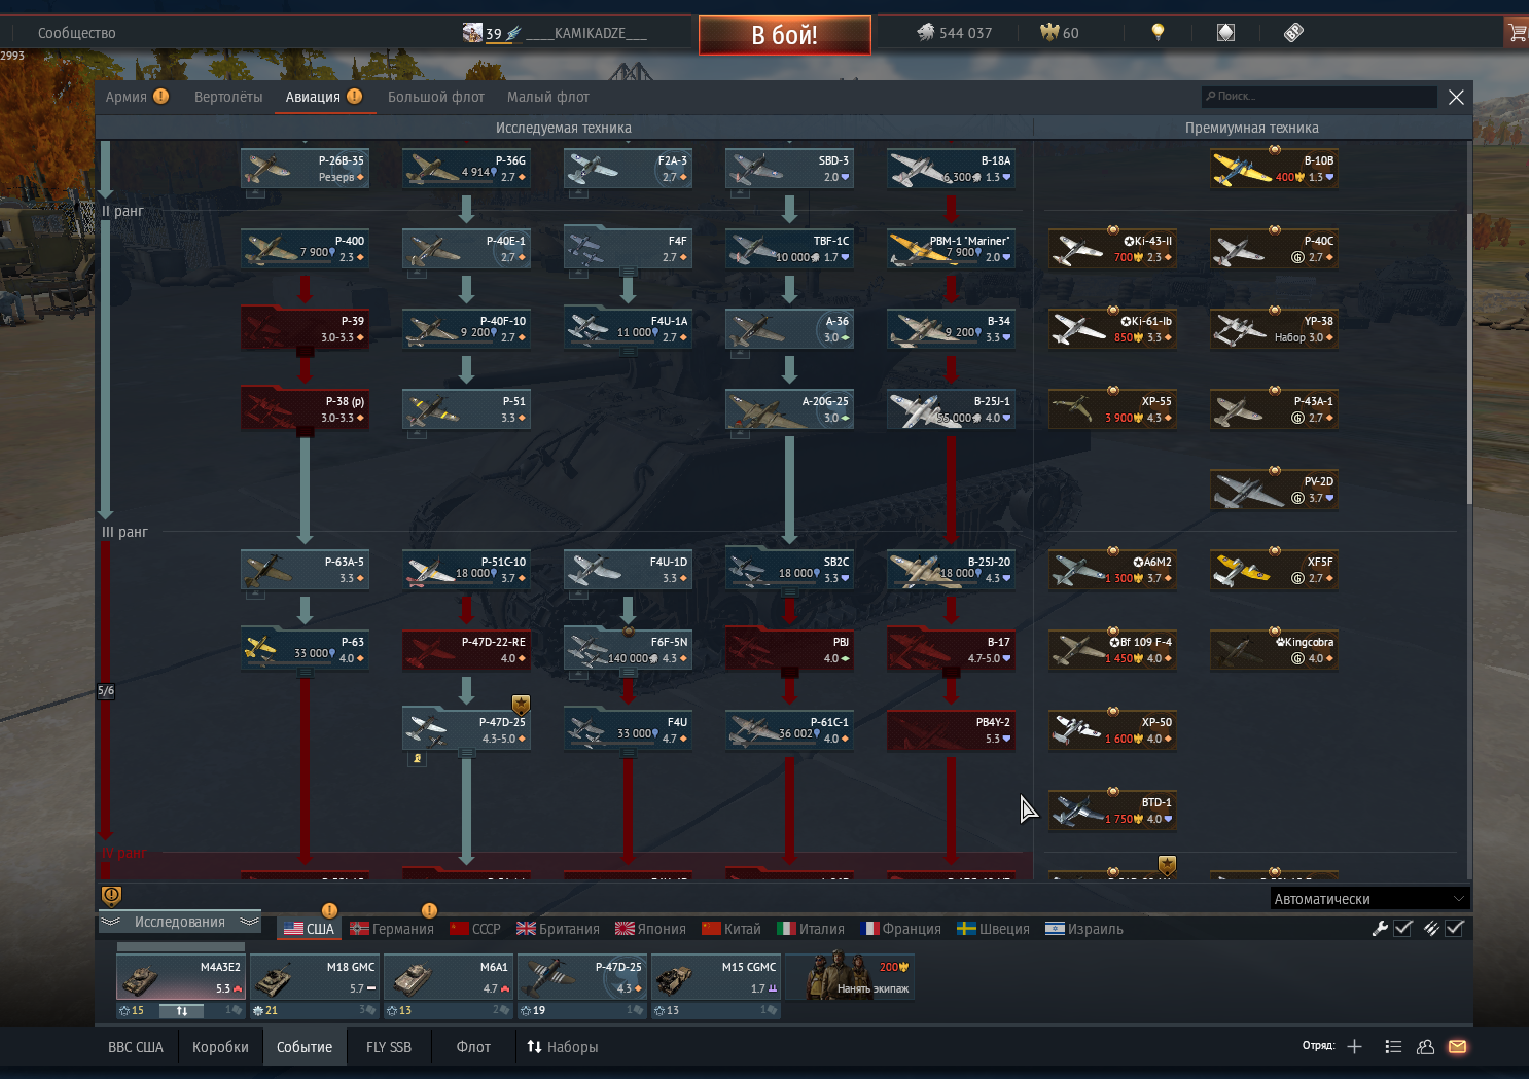Open the shopping cart store icon
Viewport: 1529px width, 1079px height.
point(1516,32)
